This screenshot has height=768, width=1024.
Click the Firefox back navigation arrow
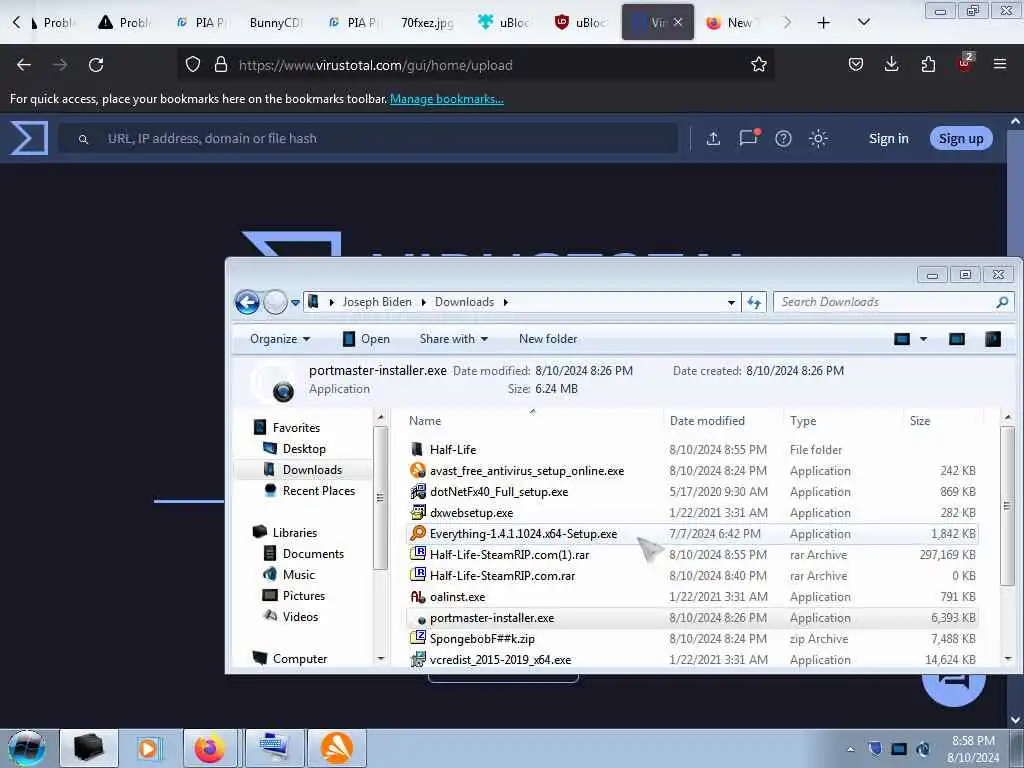point(24,65)
